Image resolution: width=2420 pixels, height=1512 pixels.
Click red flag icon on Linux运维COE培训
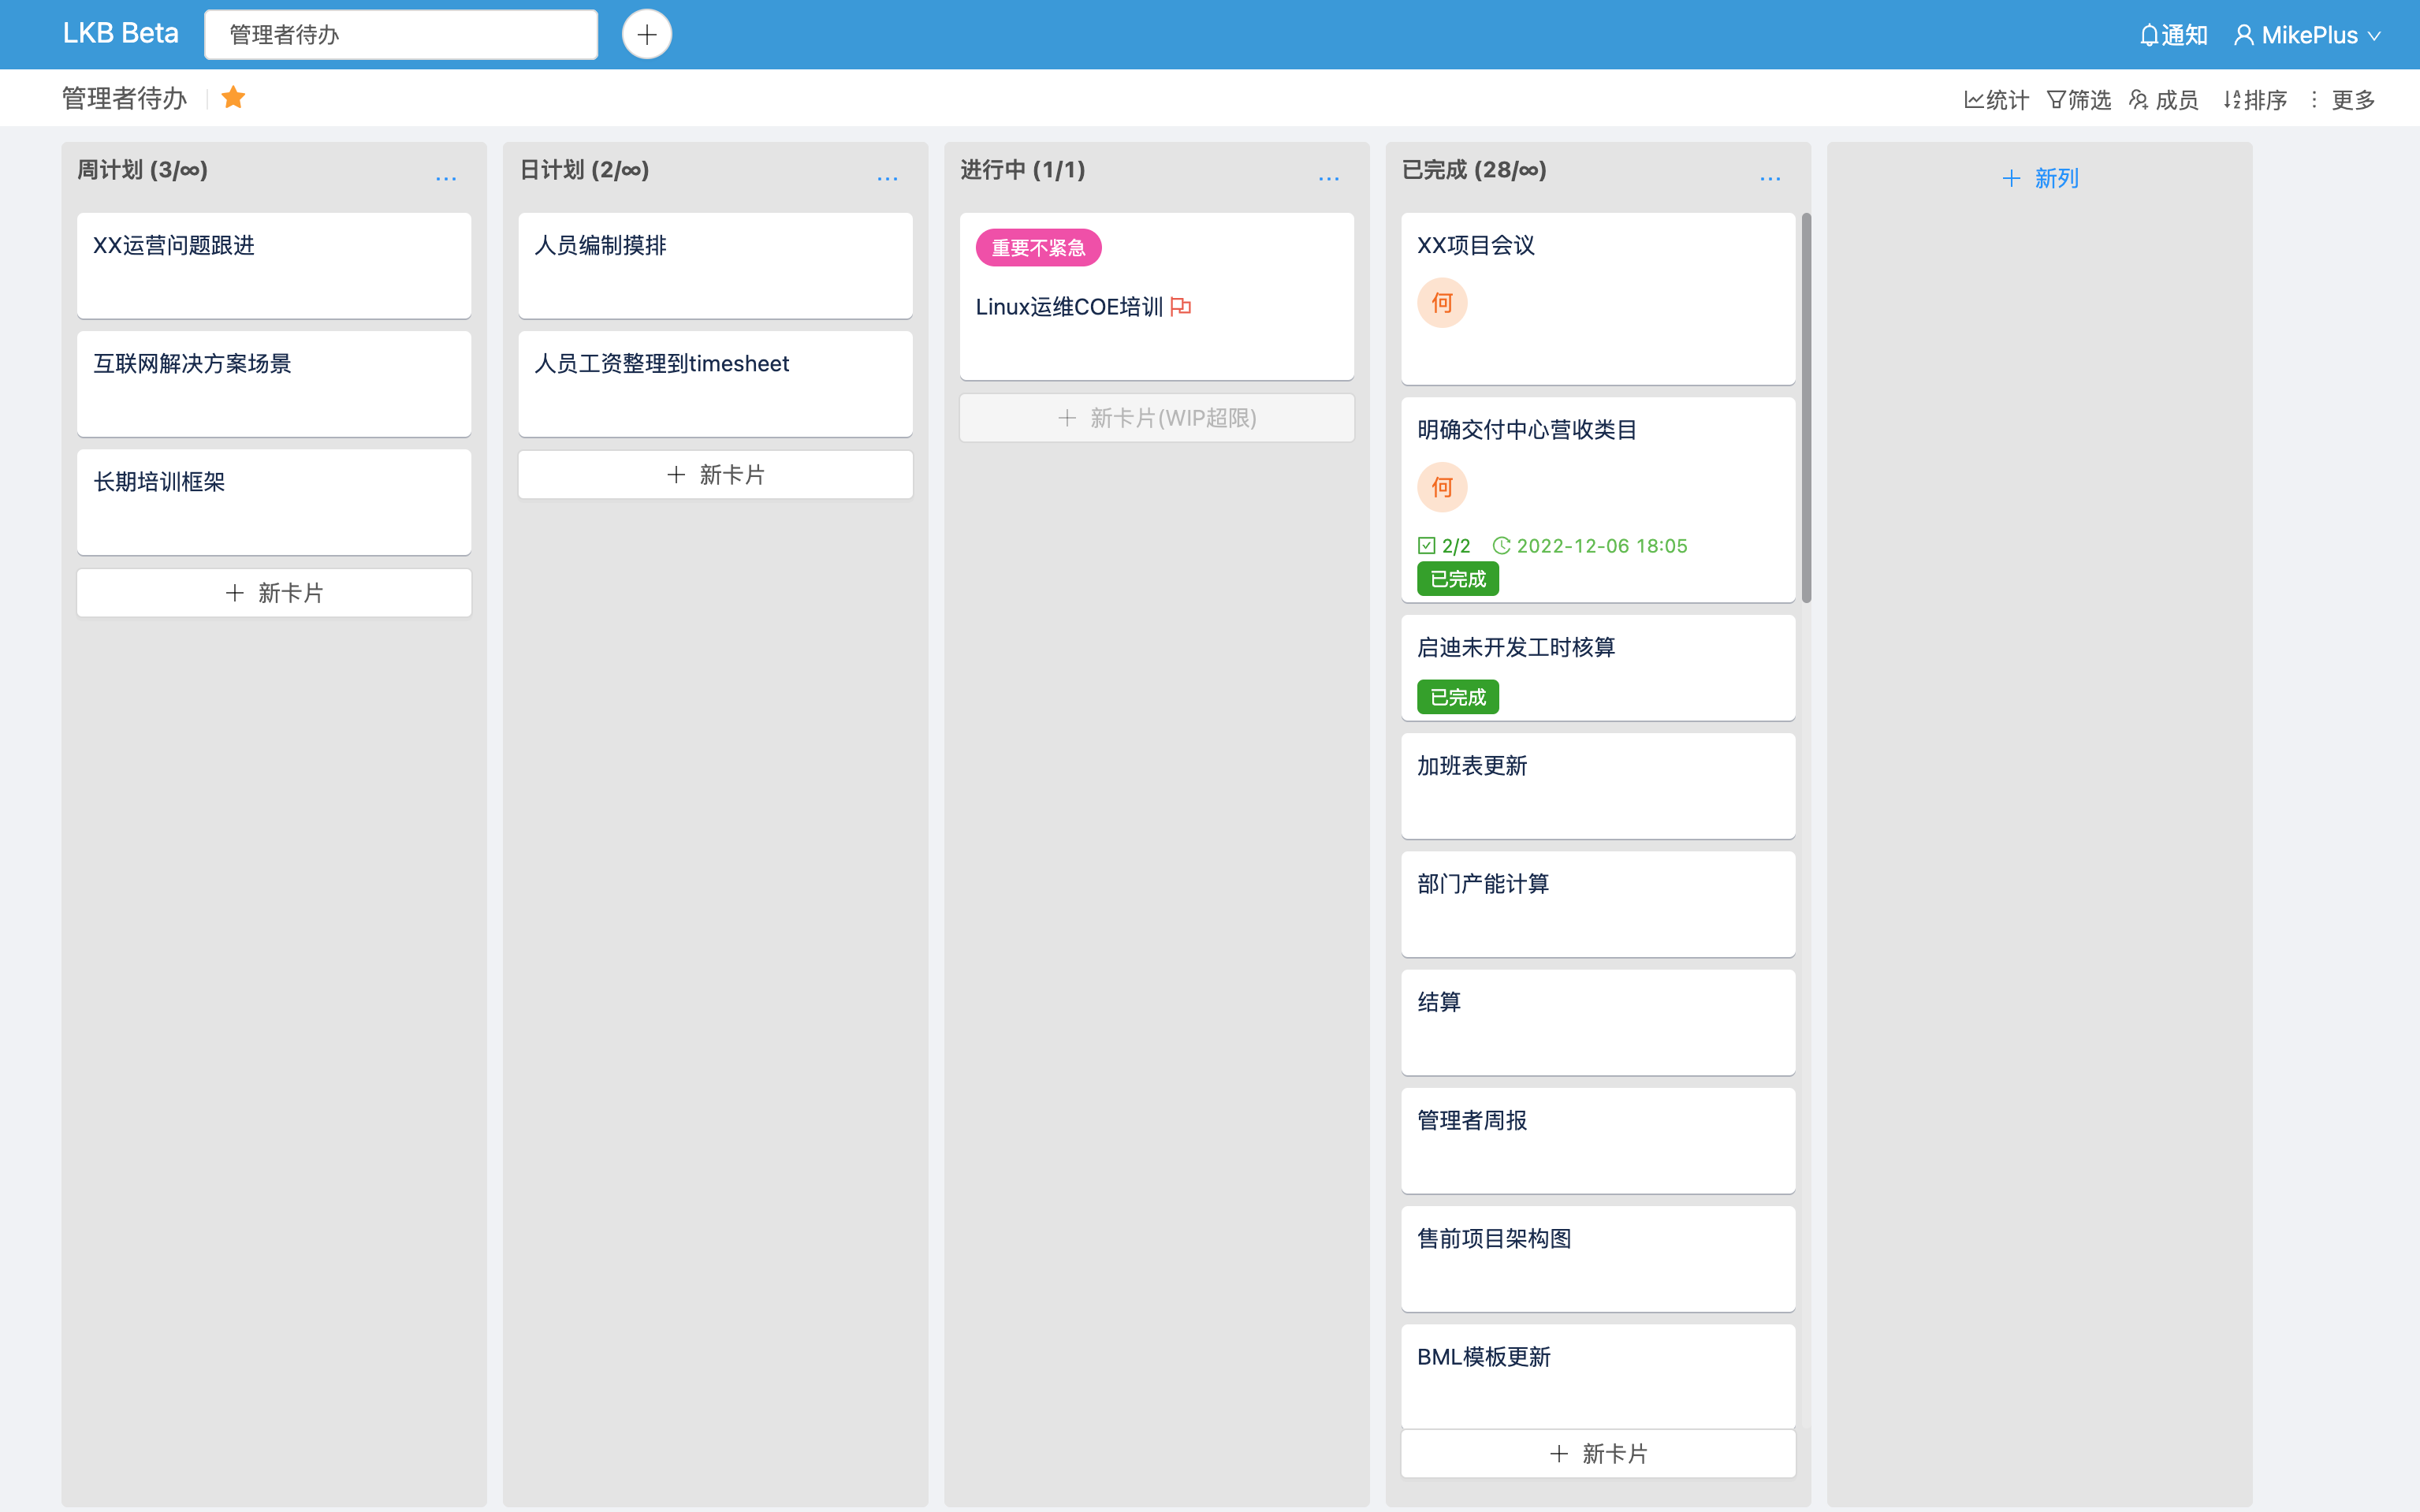(x=1180, y=307)
